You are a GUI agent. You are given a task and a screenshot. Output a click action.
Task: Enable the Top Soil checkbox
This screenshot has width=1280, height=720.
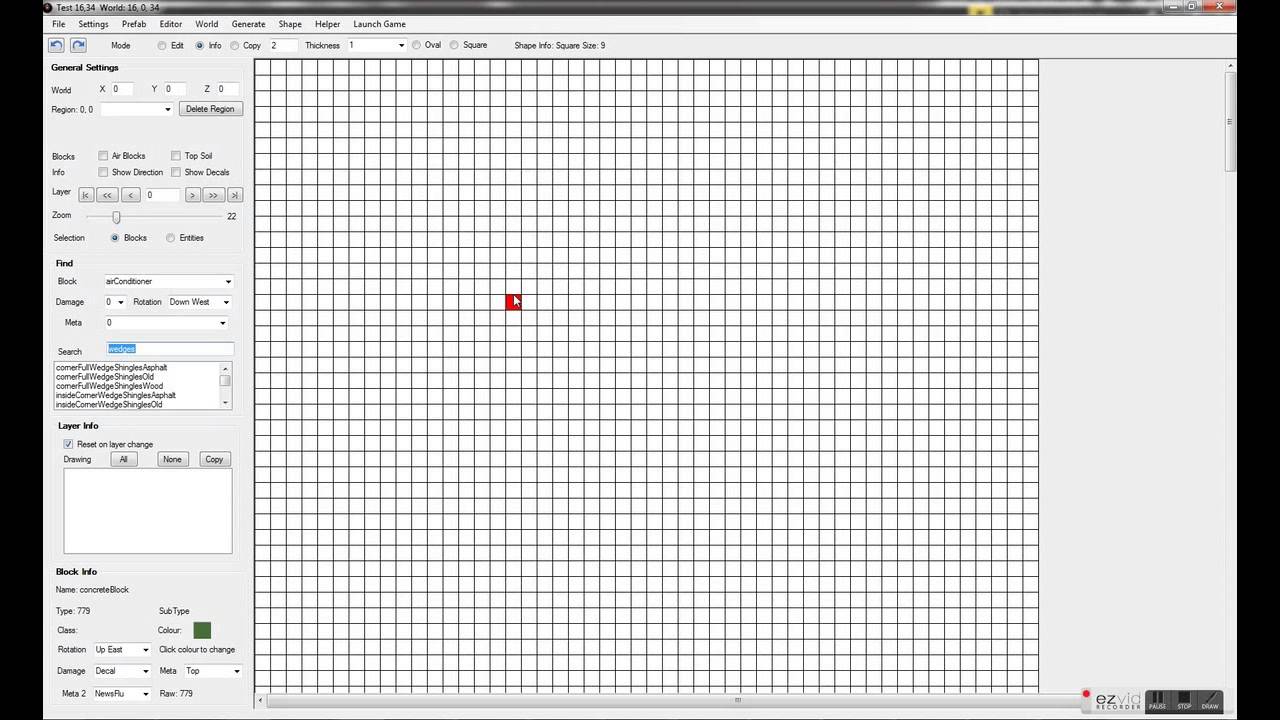click(x=176, y=156)
